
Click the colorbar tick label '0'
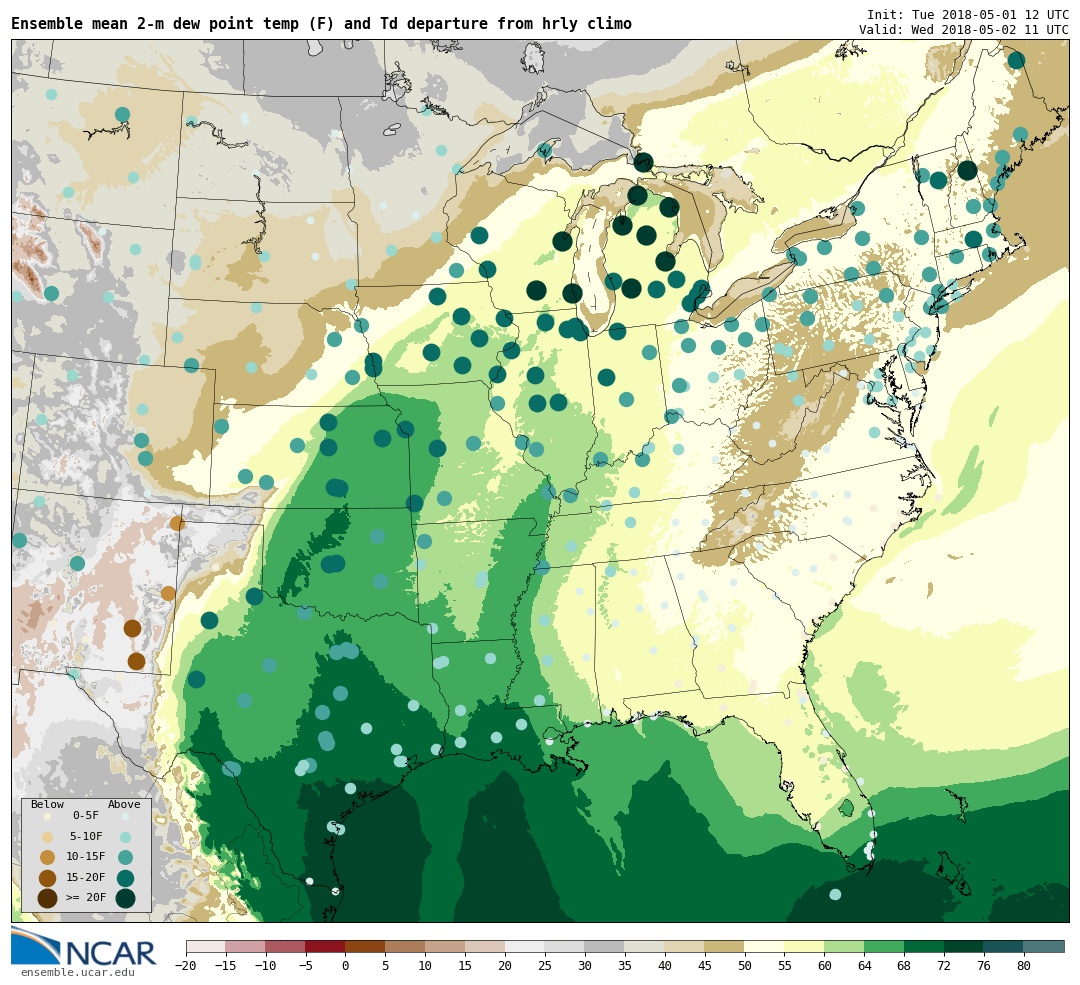tap(346, 966)
